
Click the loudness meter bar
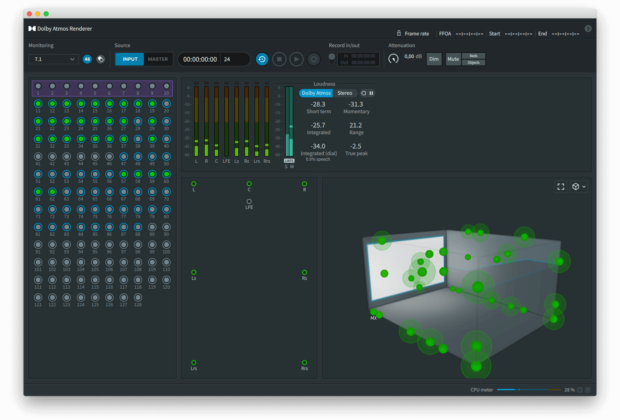coord(289,121)
